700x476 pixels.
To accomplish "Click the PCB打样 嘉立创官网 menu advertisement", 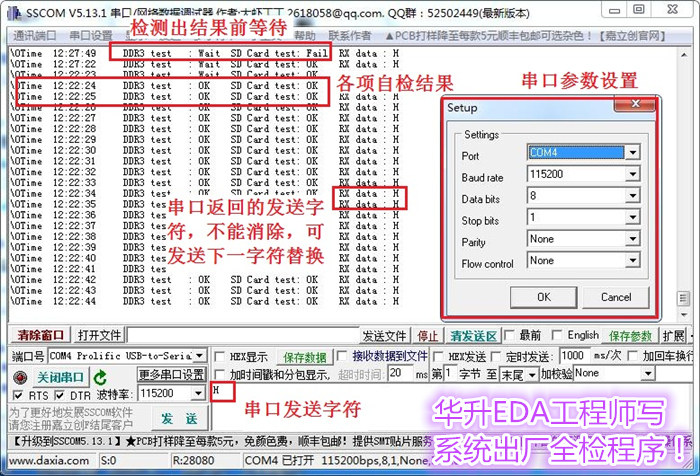I will pyautogui.click(x=525, y=35).
